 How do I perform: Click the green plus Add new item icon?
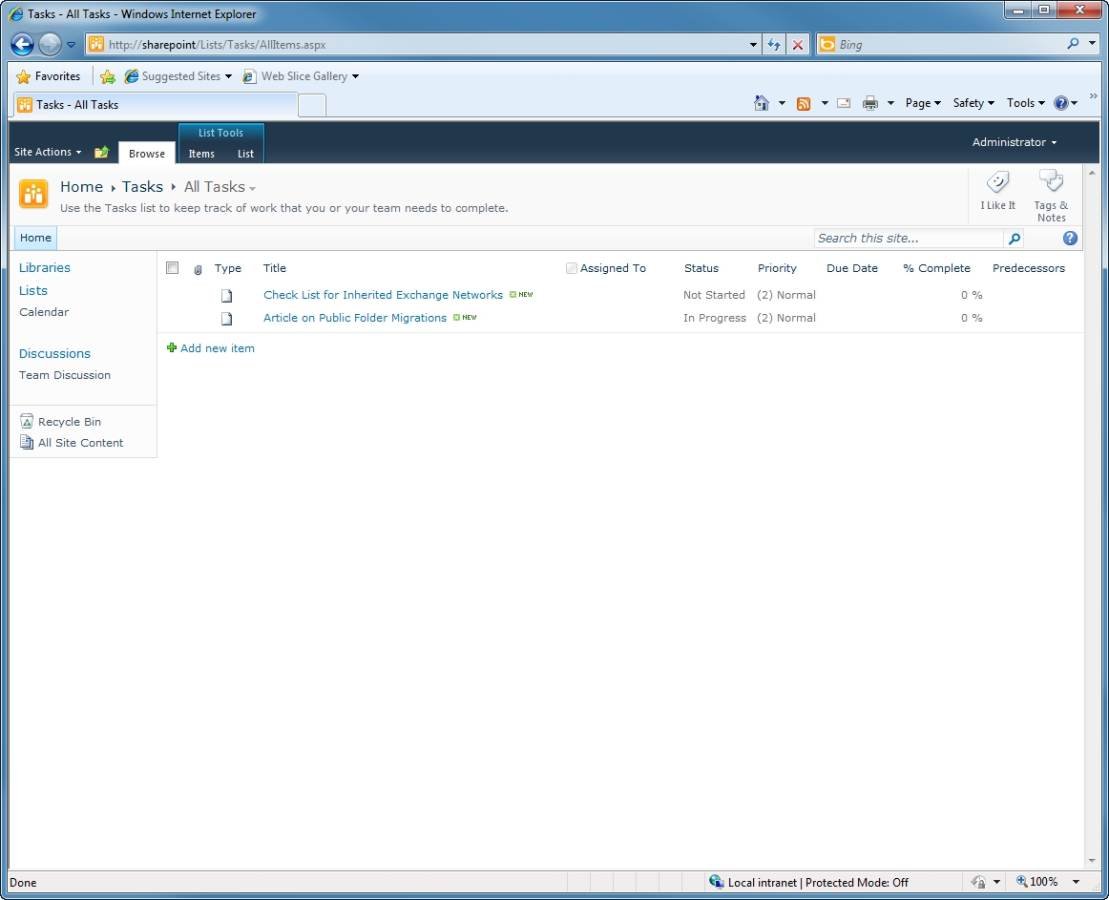(x=172, y=348)
